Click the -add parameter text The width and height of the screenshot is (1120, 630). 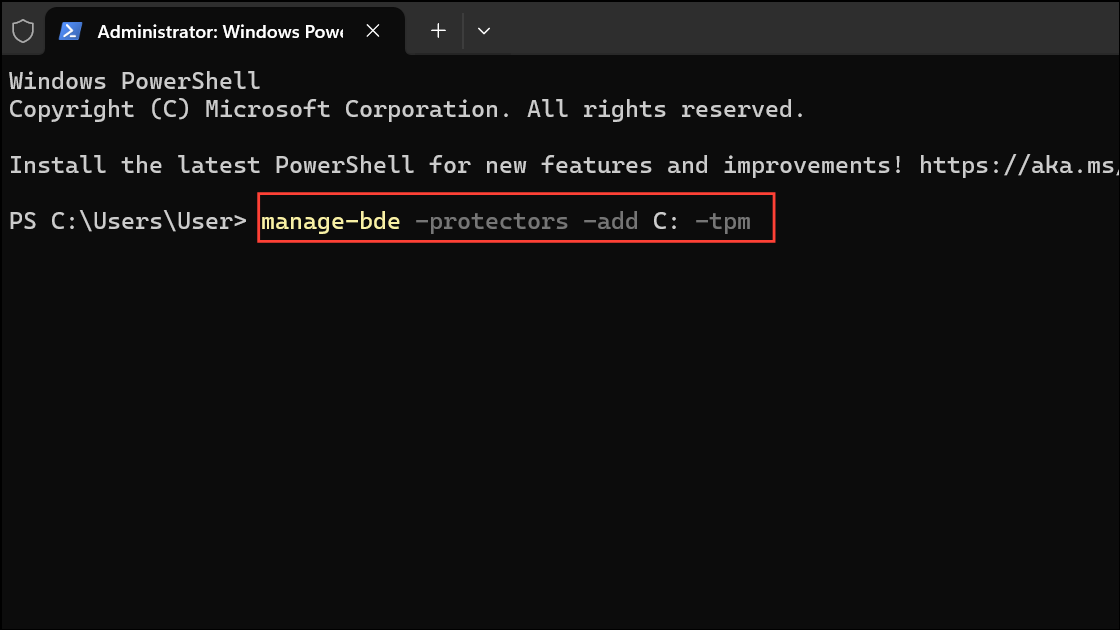coord(611,221)
